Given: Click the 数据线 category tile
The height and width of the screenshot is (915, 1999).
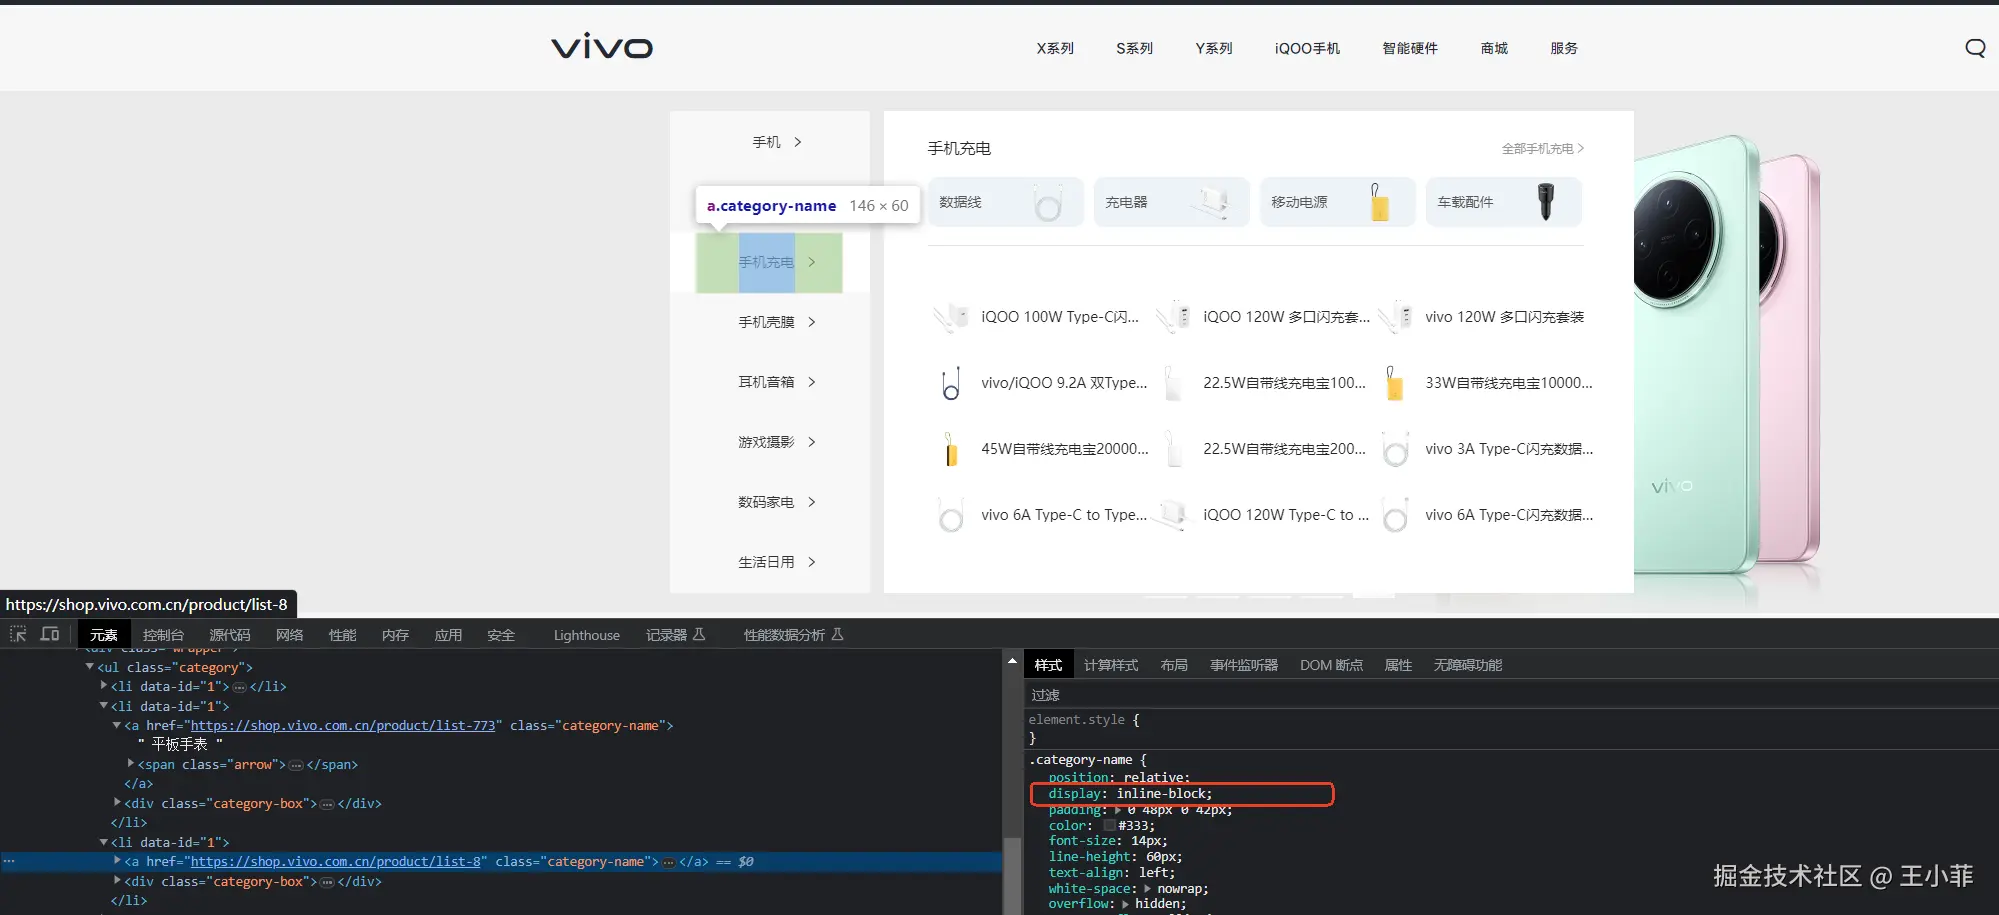Looking at the screenshot, I should coord(1005,202).
